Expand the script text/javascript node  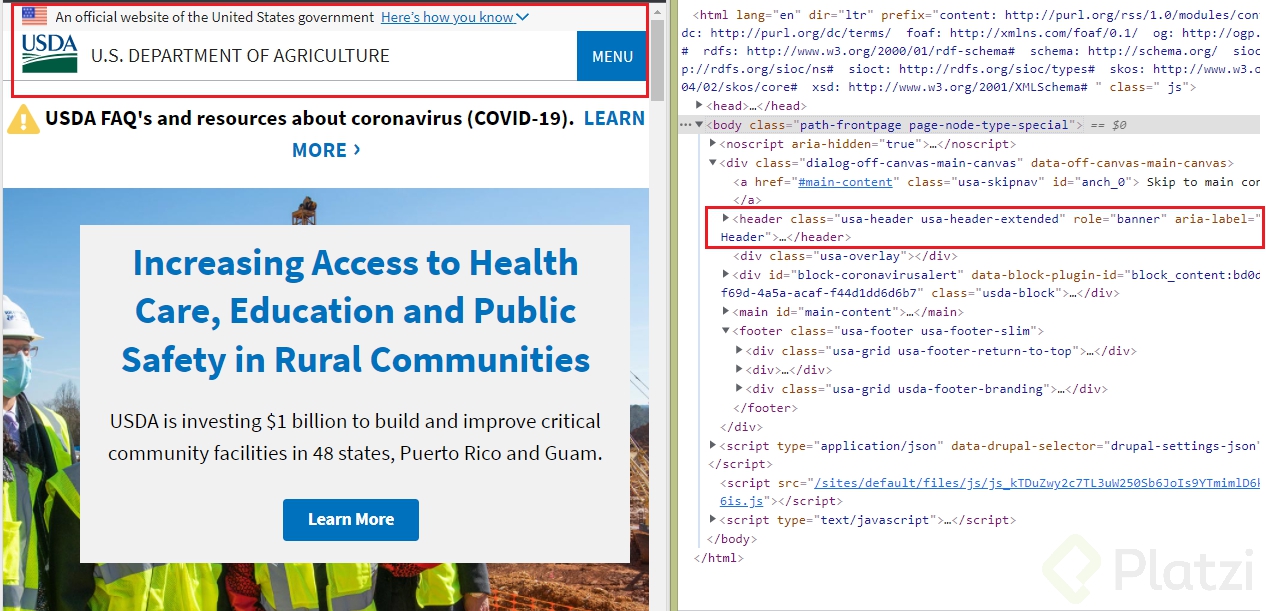713,520
